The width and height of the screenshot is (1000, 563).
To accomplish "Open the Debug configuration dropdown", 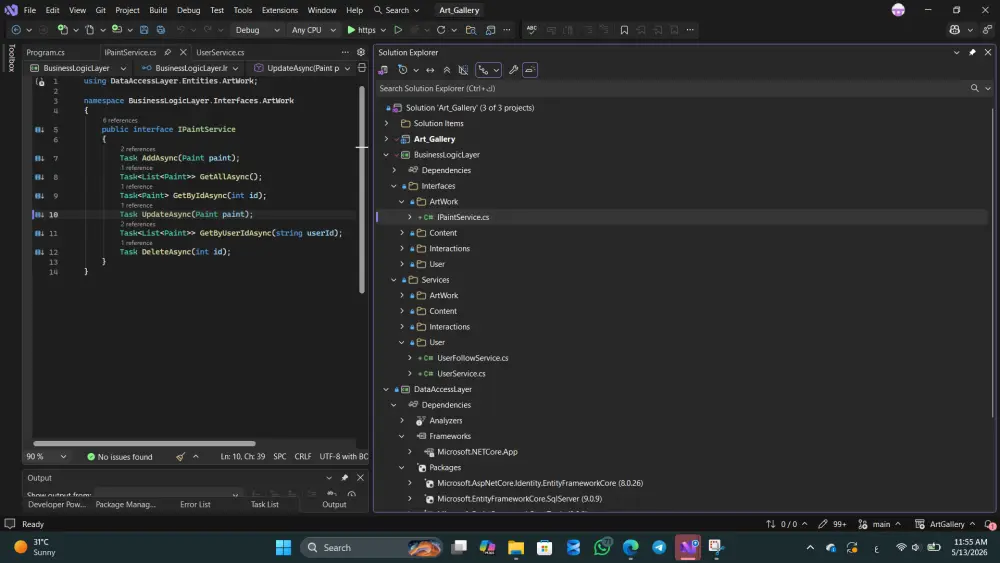I will (257, 30).
